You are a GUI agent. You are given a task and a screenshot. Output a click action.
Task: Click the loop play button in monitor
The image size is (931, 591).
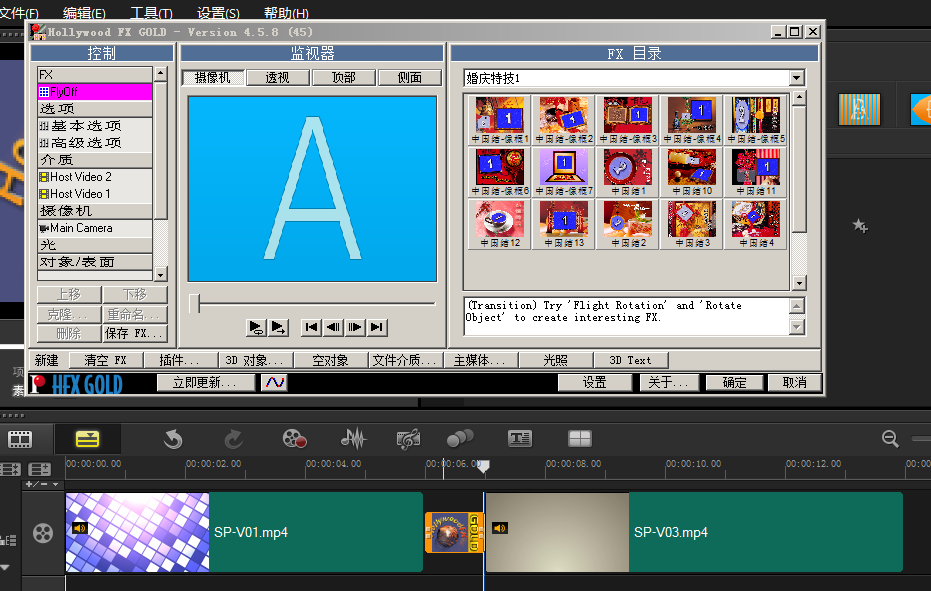click(256, 327)
